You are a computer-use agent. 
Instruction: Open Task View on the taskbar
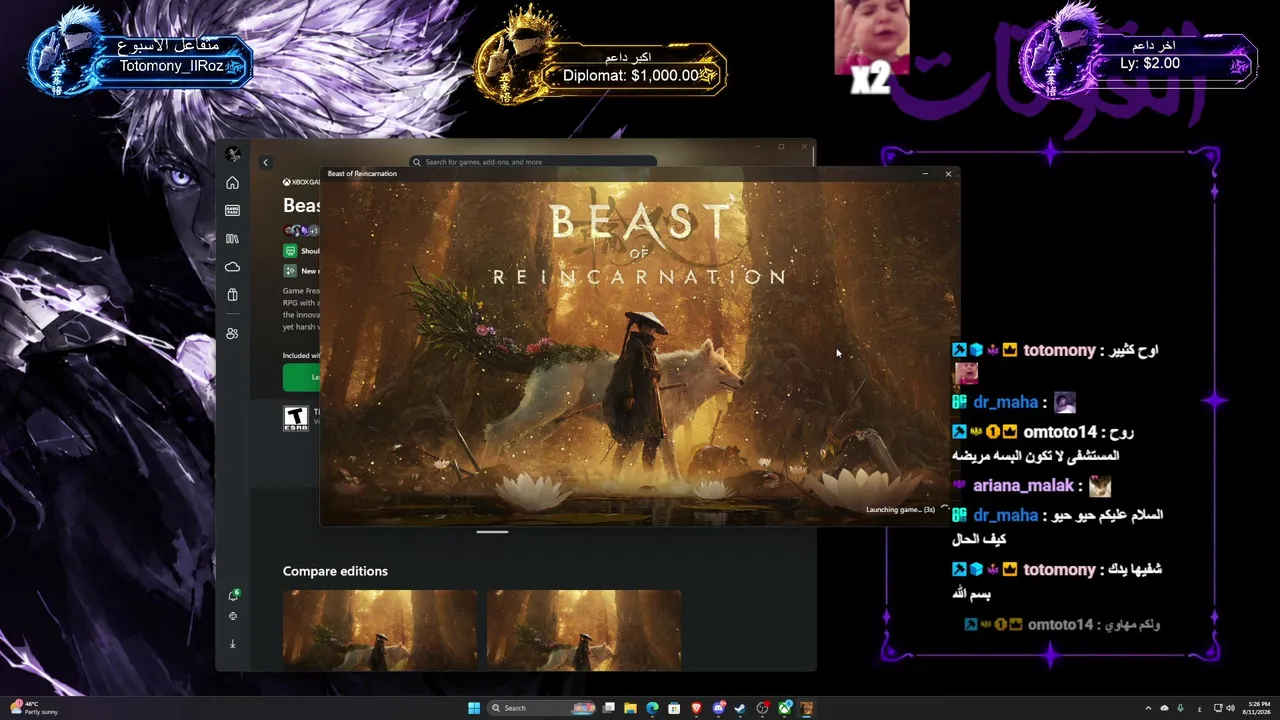(609, 708)
